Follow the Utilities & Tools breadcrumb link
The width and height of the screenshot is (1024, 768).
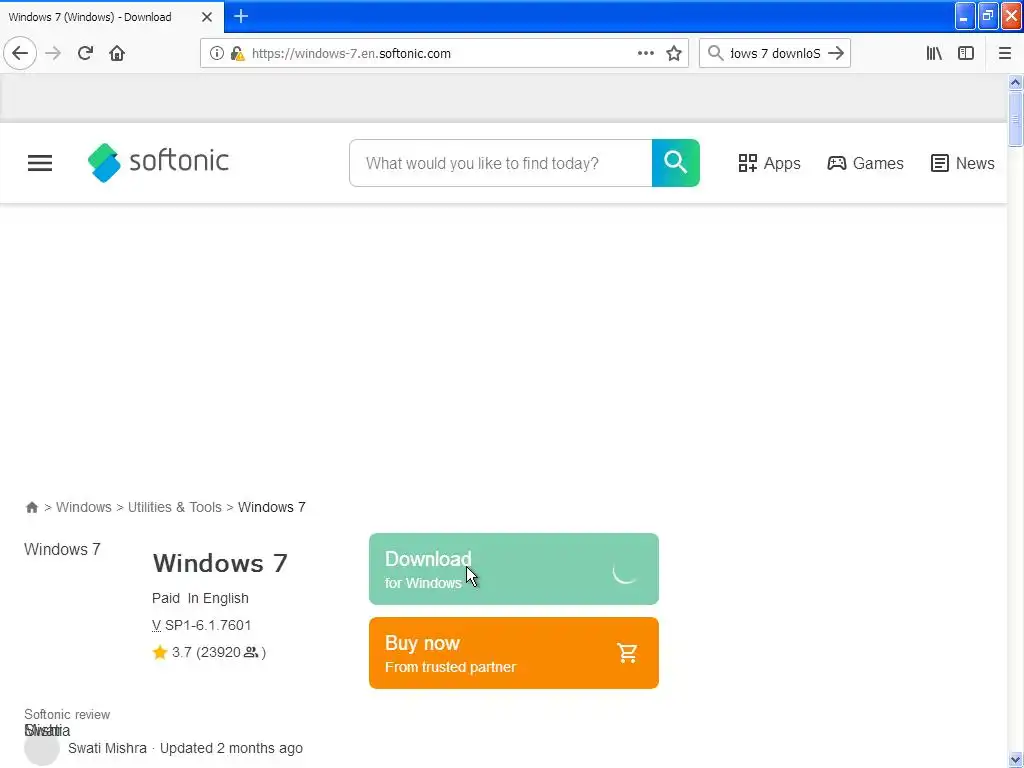click(x=175, y=507)
